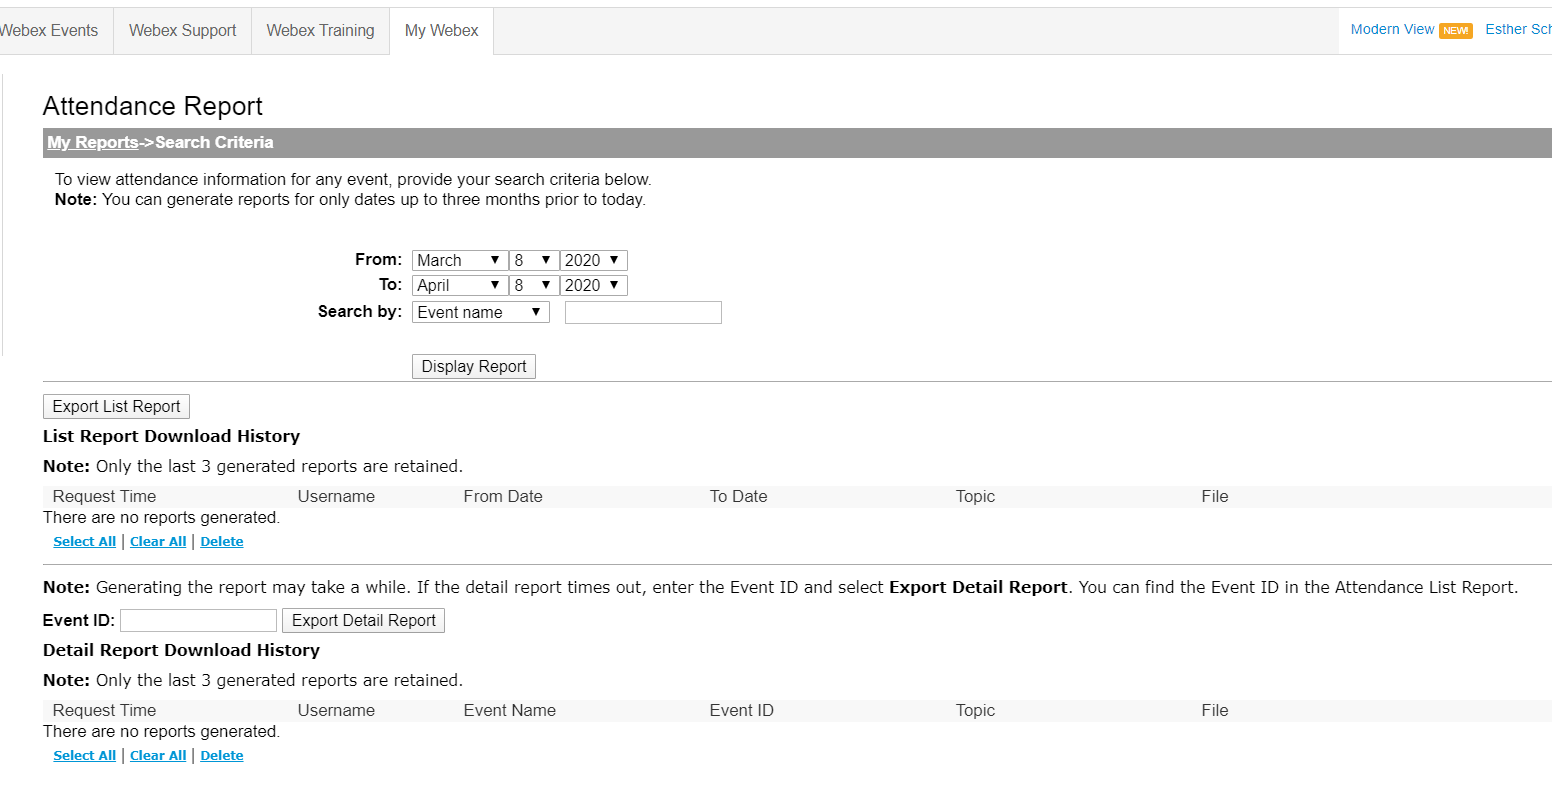This screenshot has width=1552, height=798.
Task: Click Topic header in Detail Report table
Action: (x=975, y=710)
